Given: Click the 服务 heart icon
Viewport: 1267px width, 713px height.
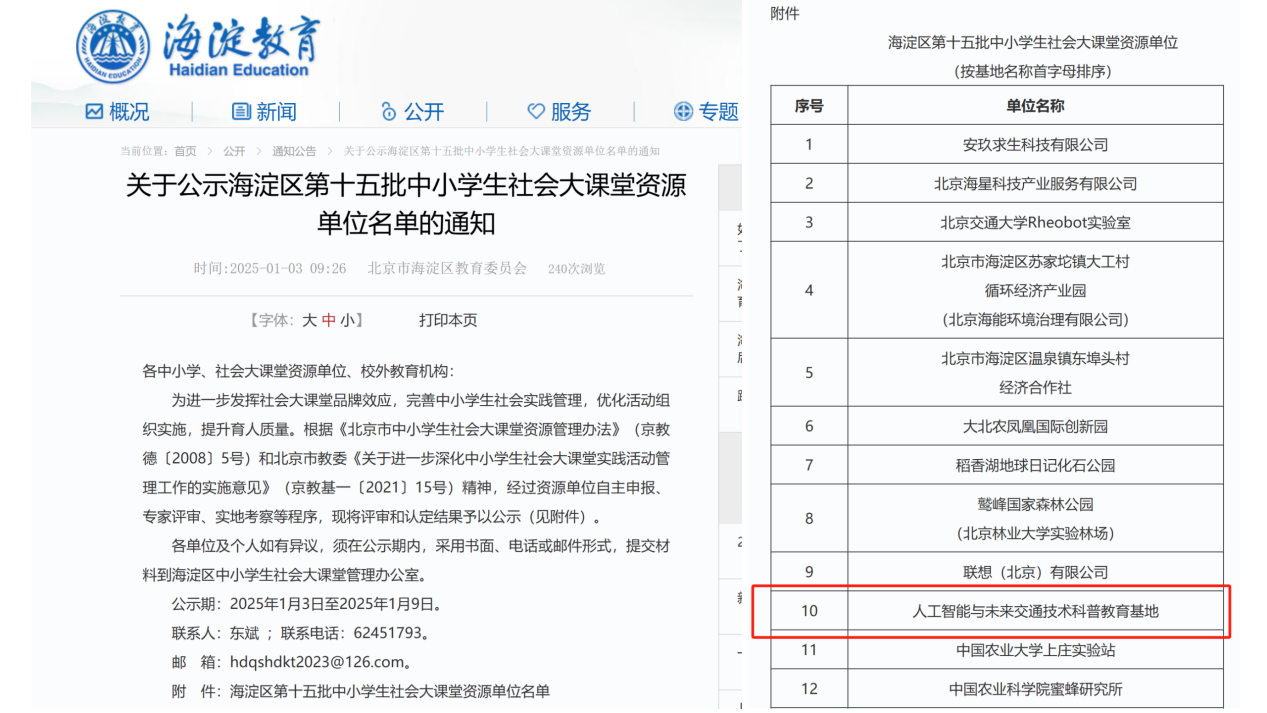Looking at the screenshot, I should [x=536, y=111].
